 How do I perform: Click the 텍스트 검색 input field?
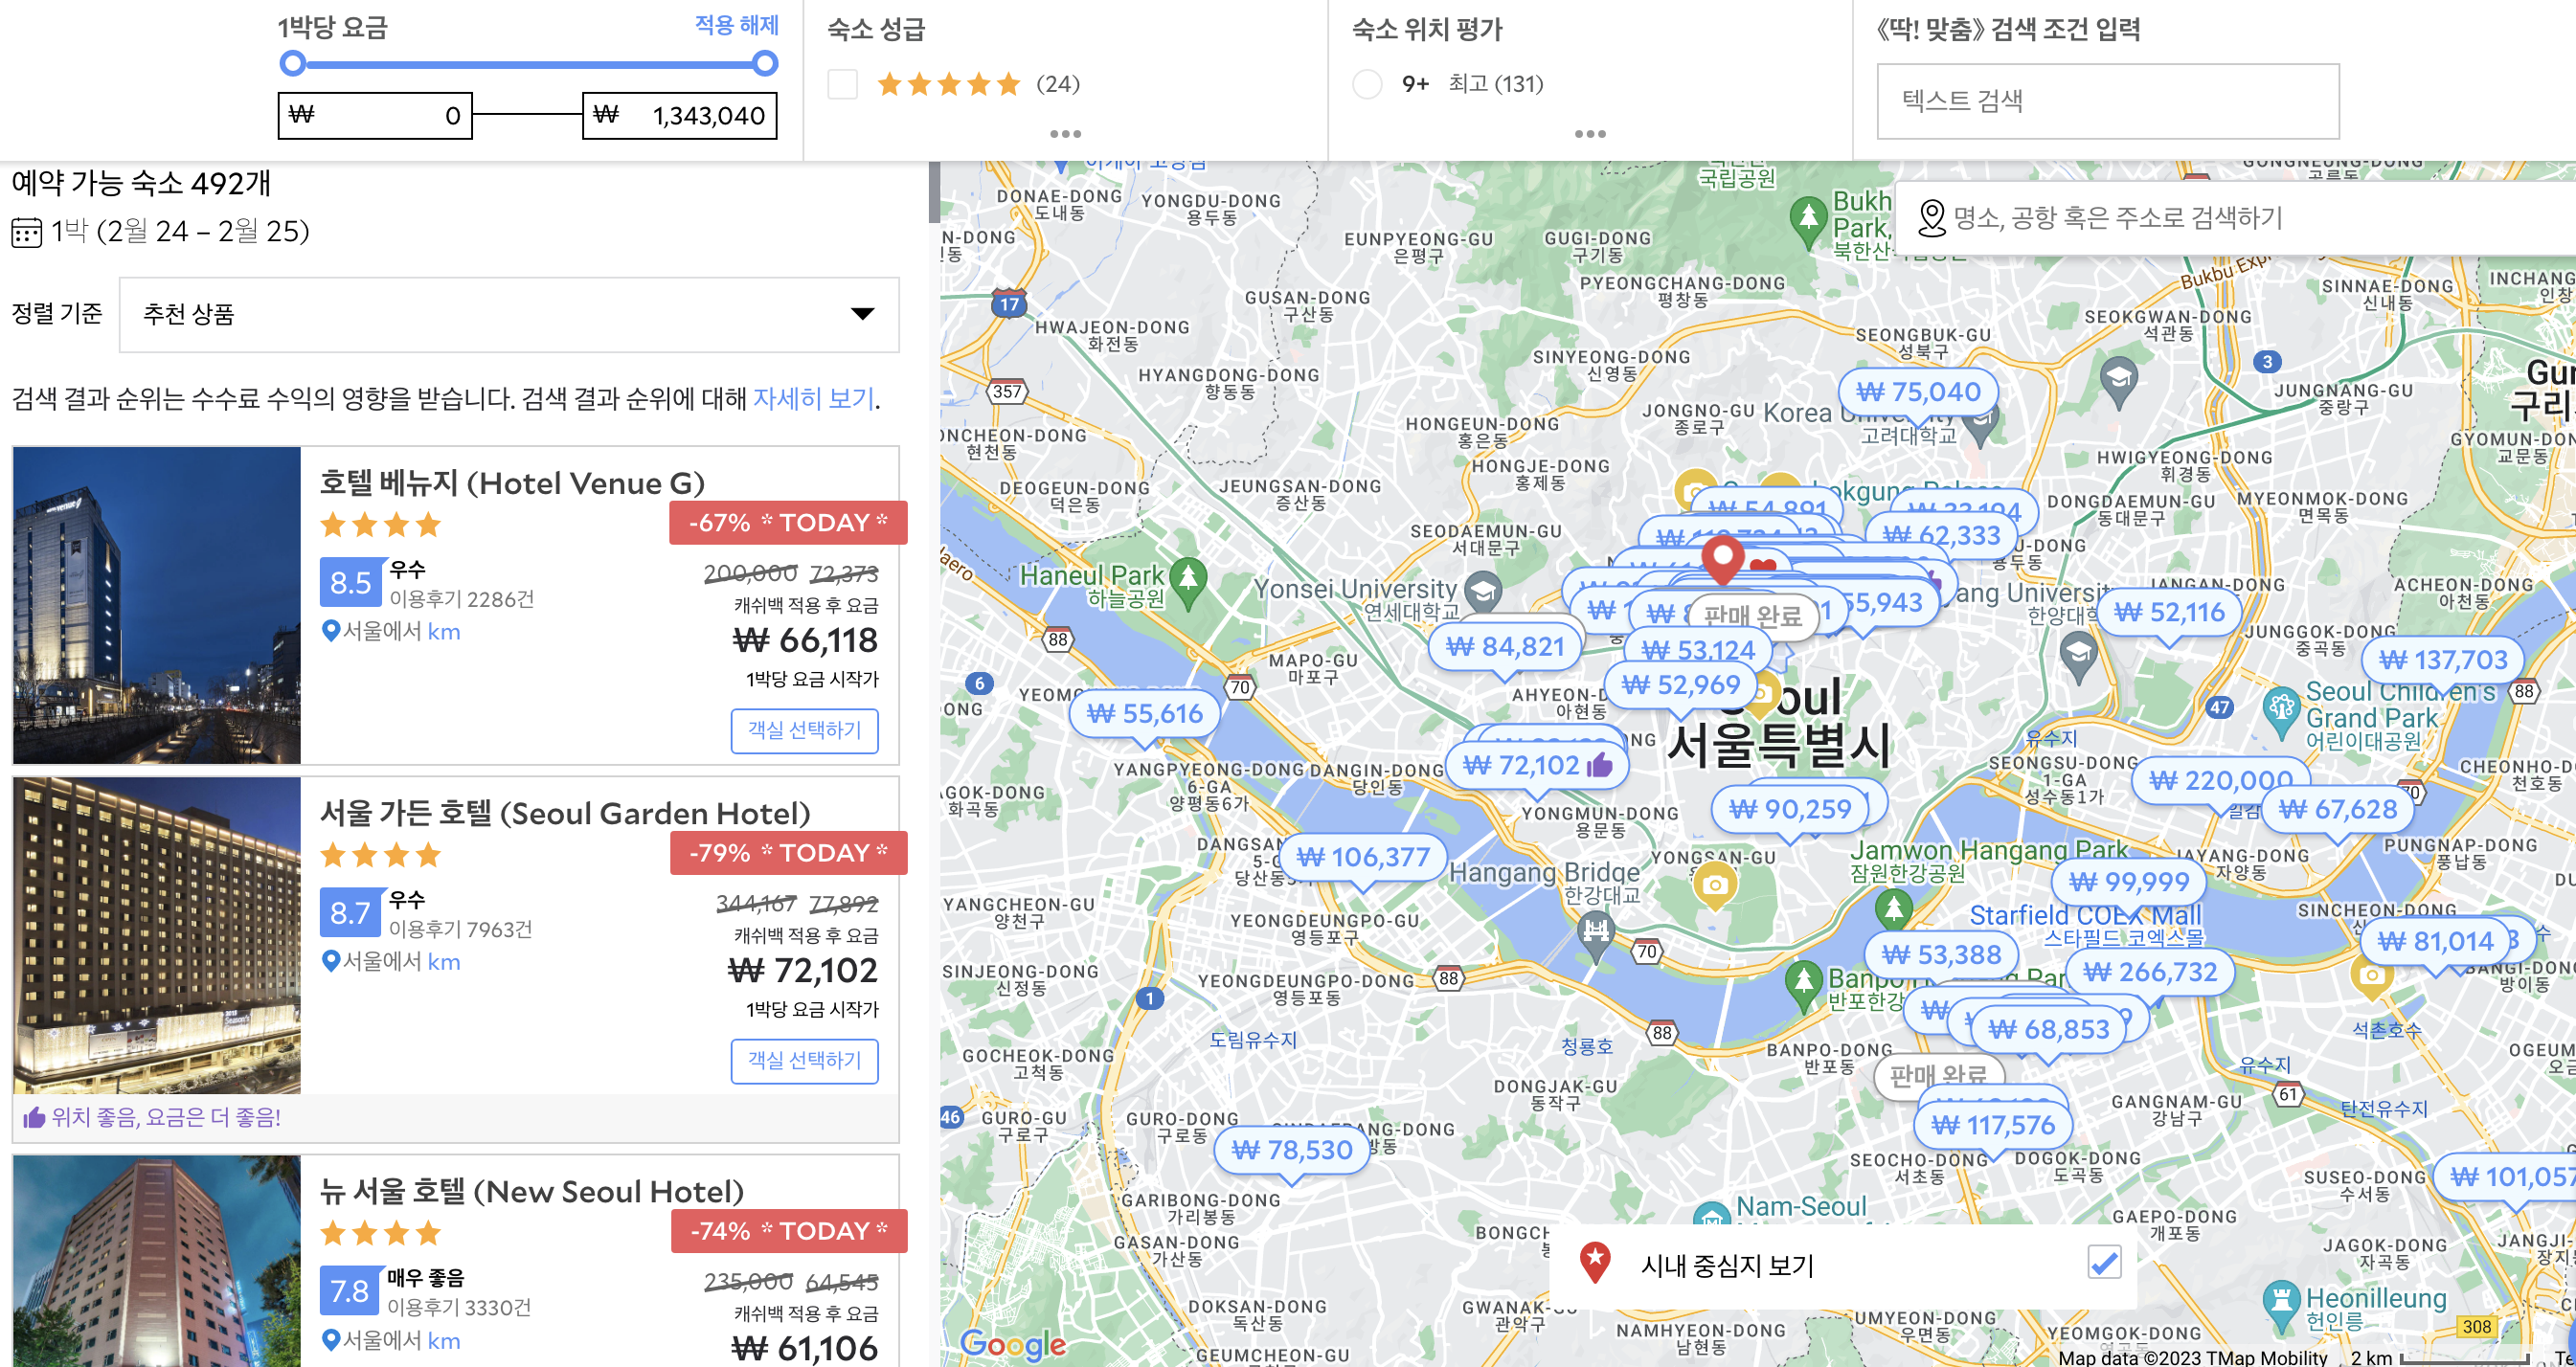pyautogui.click(x=2107, y=101)
